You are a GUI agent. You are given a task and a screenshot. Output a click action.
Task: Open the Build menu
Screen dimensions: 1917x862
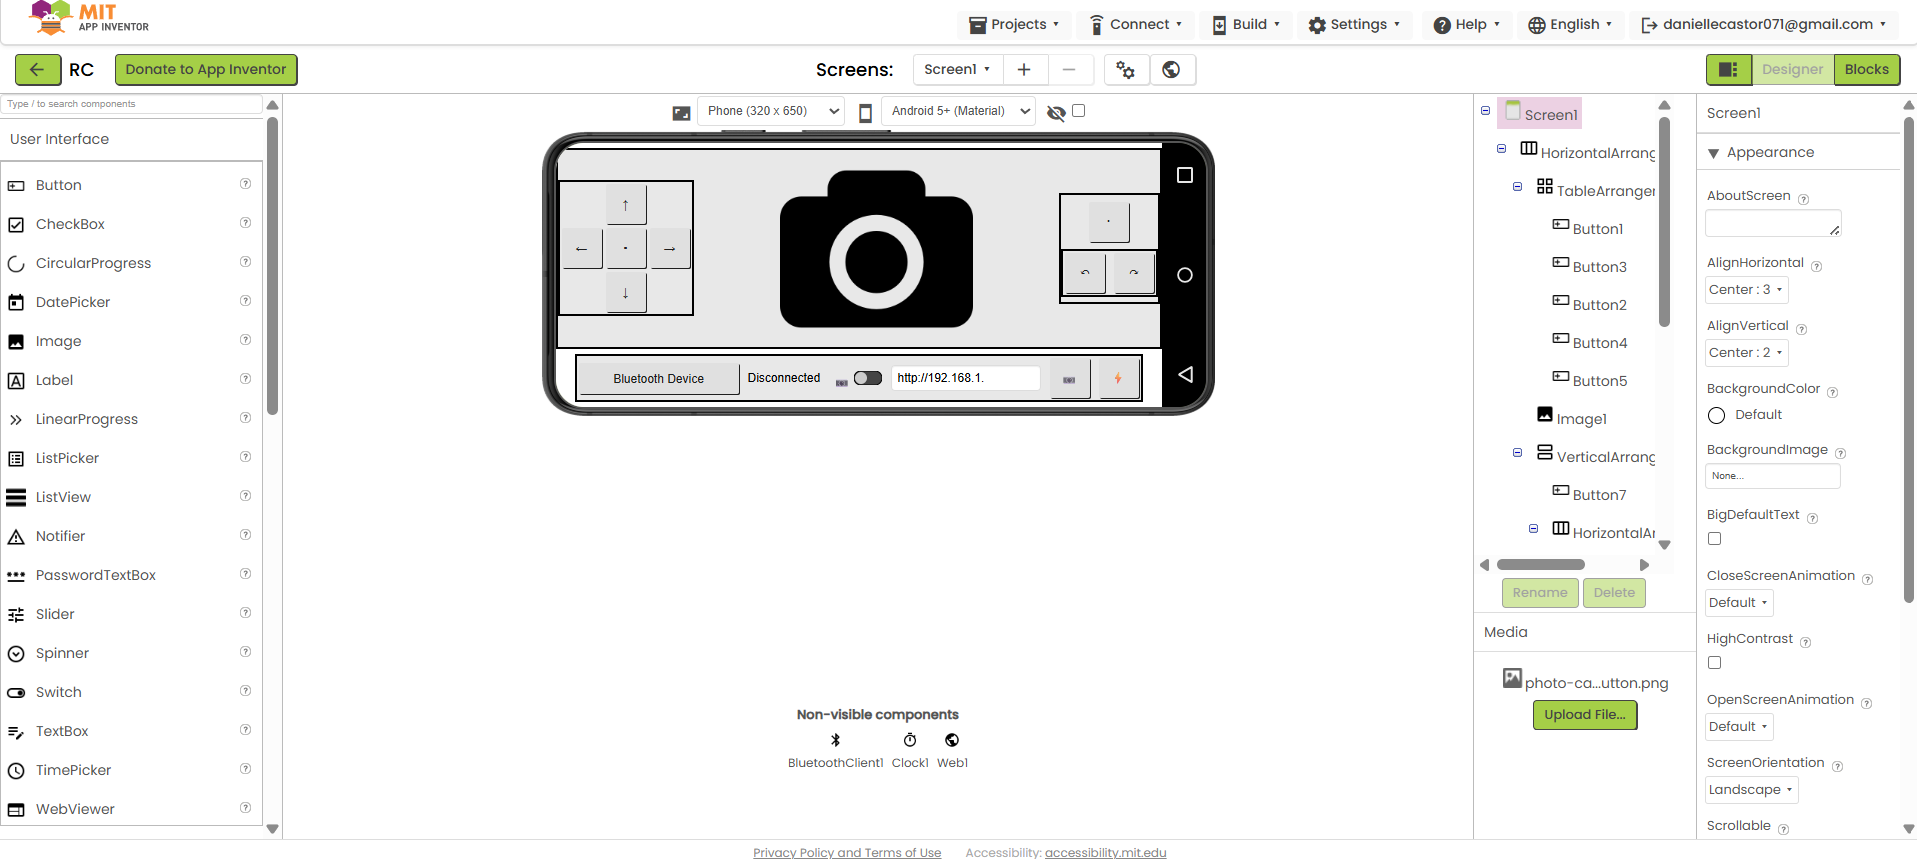point(1246,25)
